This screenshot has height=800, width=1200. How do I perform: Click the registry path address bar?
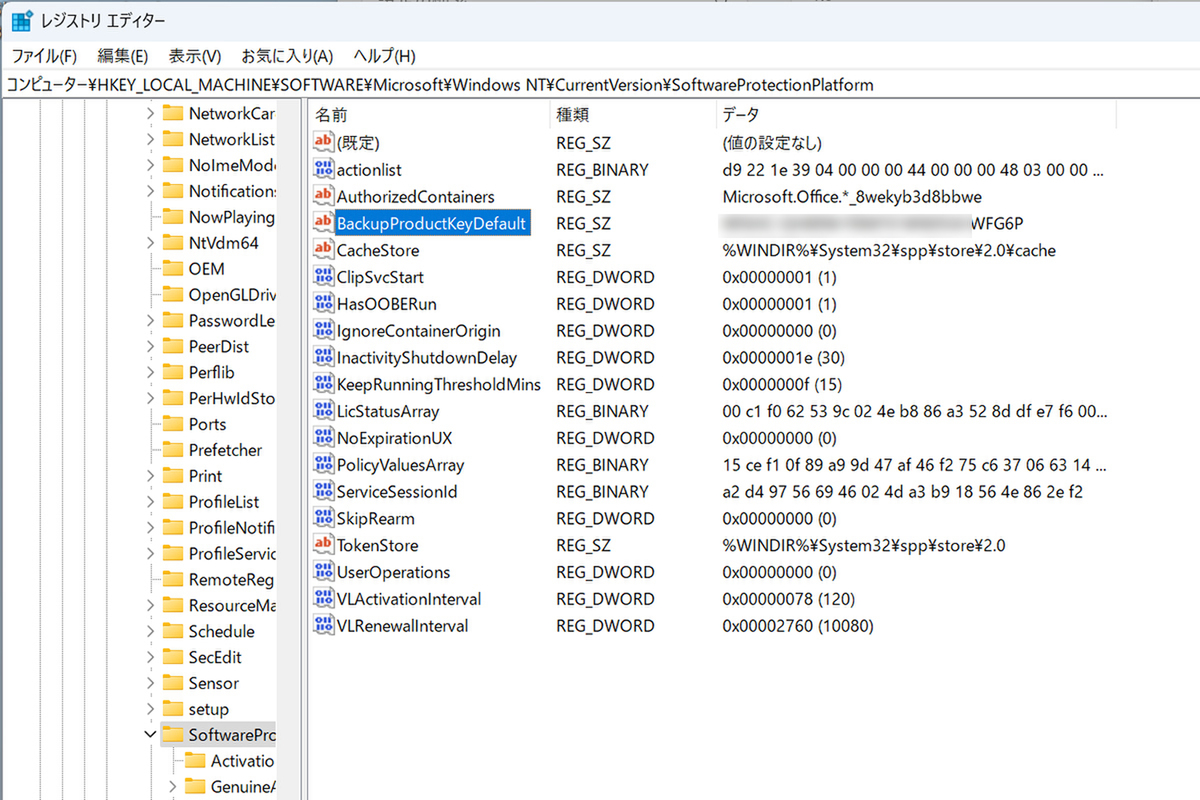(x=600, y=85)
